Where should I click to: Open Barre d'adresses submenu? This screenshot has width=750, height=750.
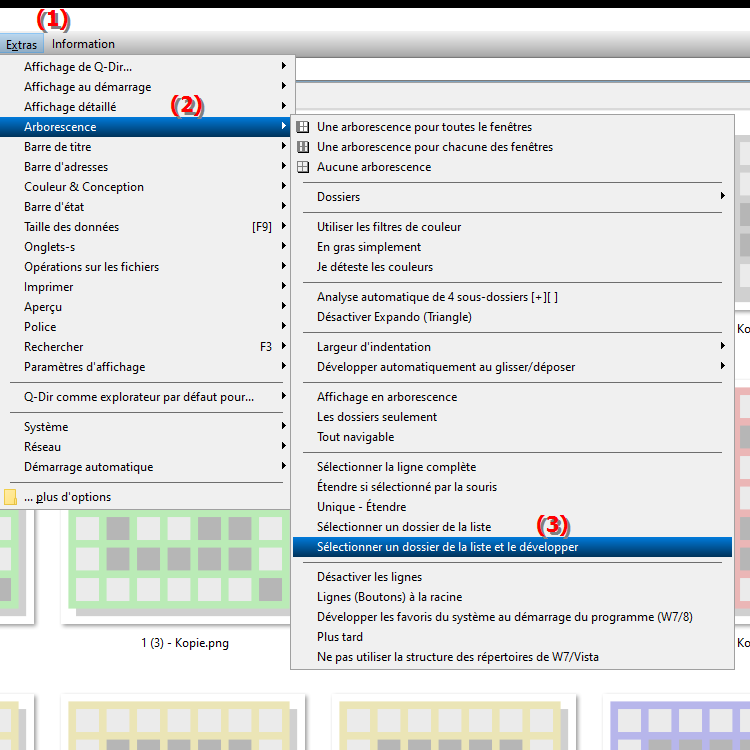click(145, 167)
